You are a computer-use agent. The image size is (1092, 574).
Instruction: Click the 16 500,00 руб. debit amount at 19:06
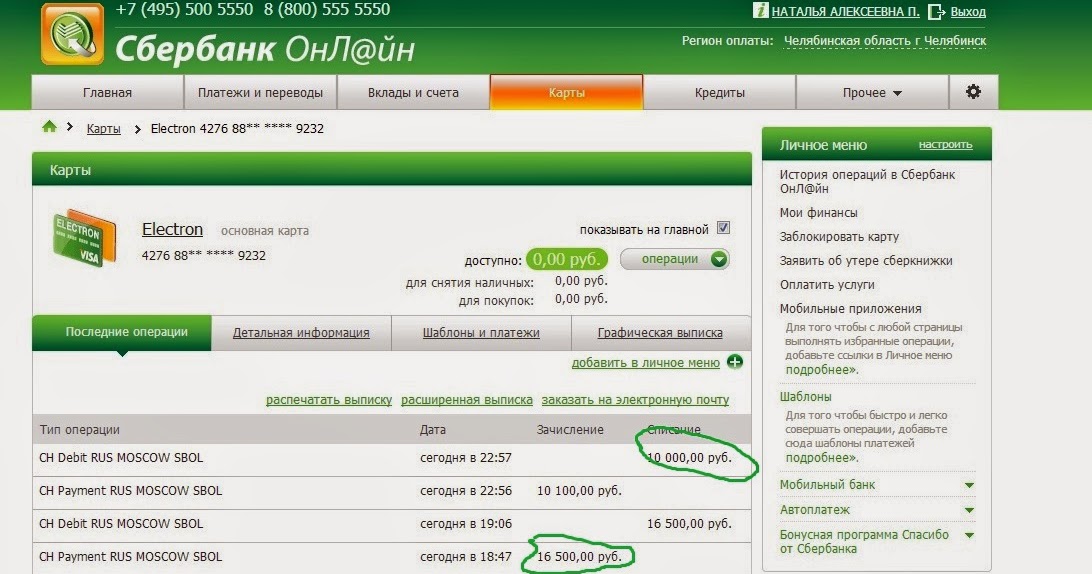coord(689,524)
